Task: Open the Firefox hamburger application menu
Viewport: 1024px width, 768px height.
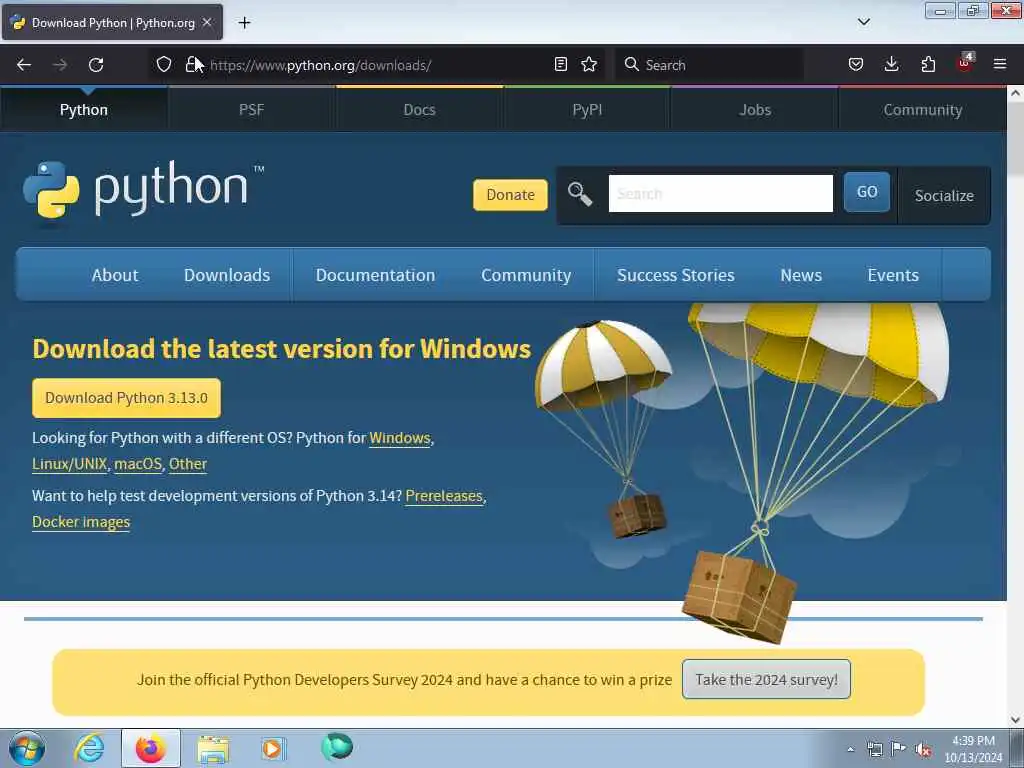Action: (1000, 64)
